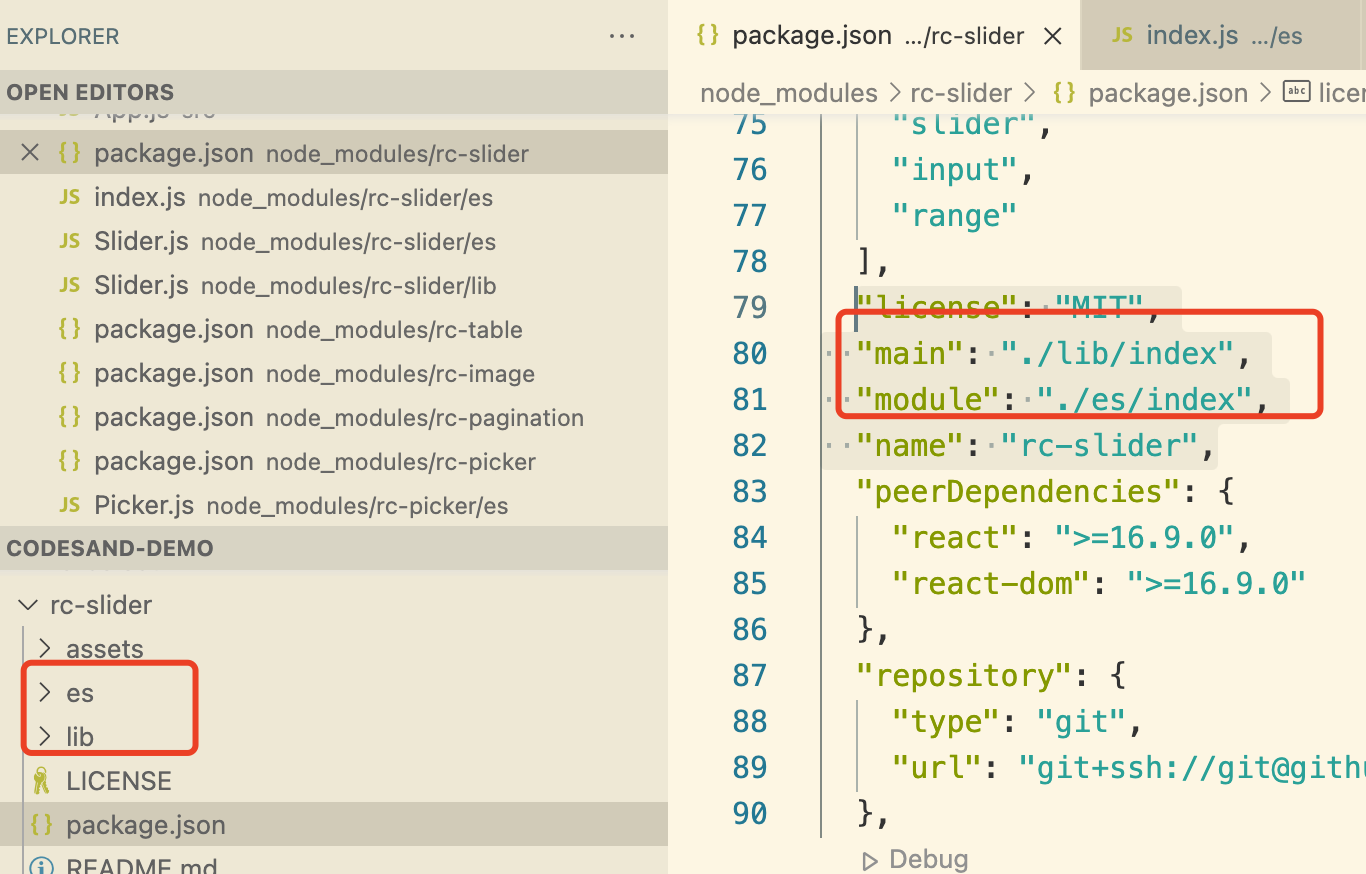This screenshot has width=1366, height=874.
Task: Click the Debug code lens link
Action: tap(928, 859)
